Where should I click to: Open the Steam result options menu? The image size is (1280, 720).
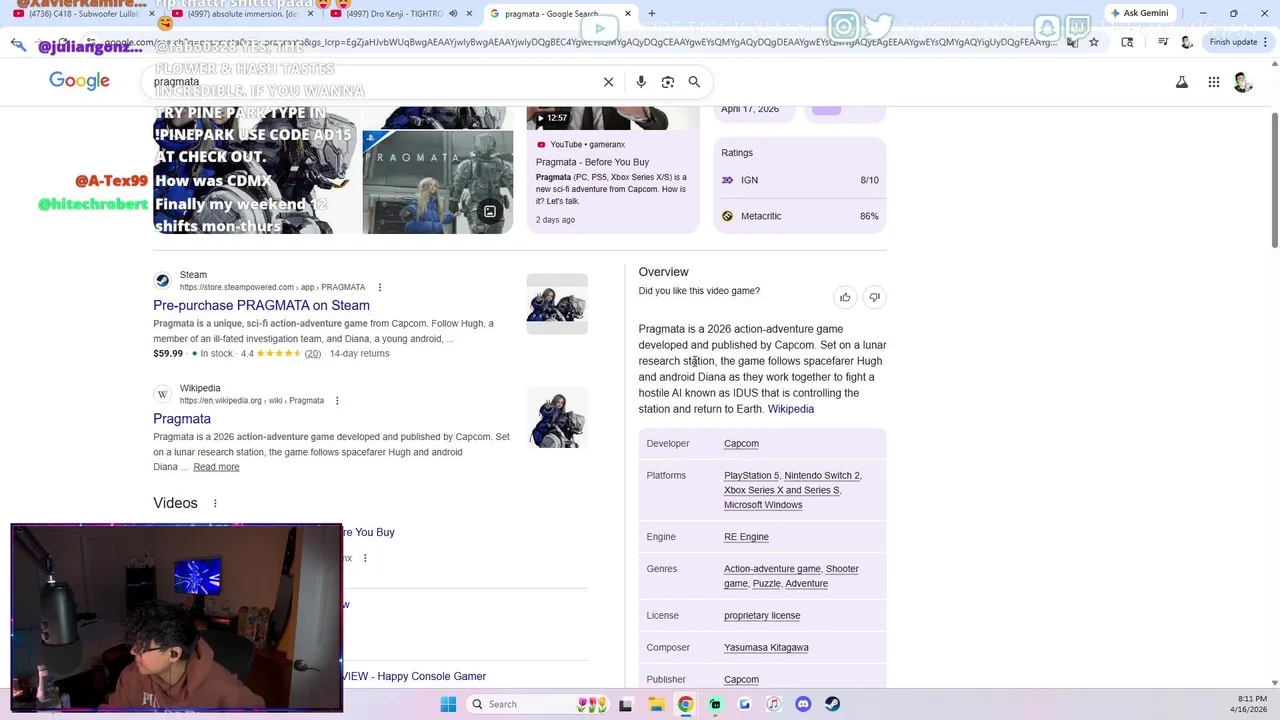(x=379, y=288)
